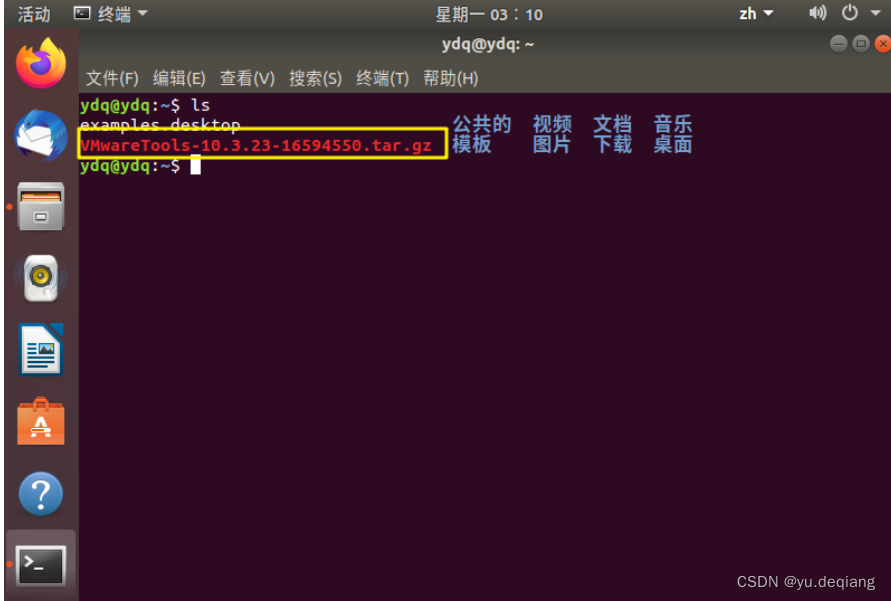Open Rhythmbox speaker icon in dock

[41, 278]
